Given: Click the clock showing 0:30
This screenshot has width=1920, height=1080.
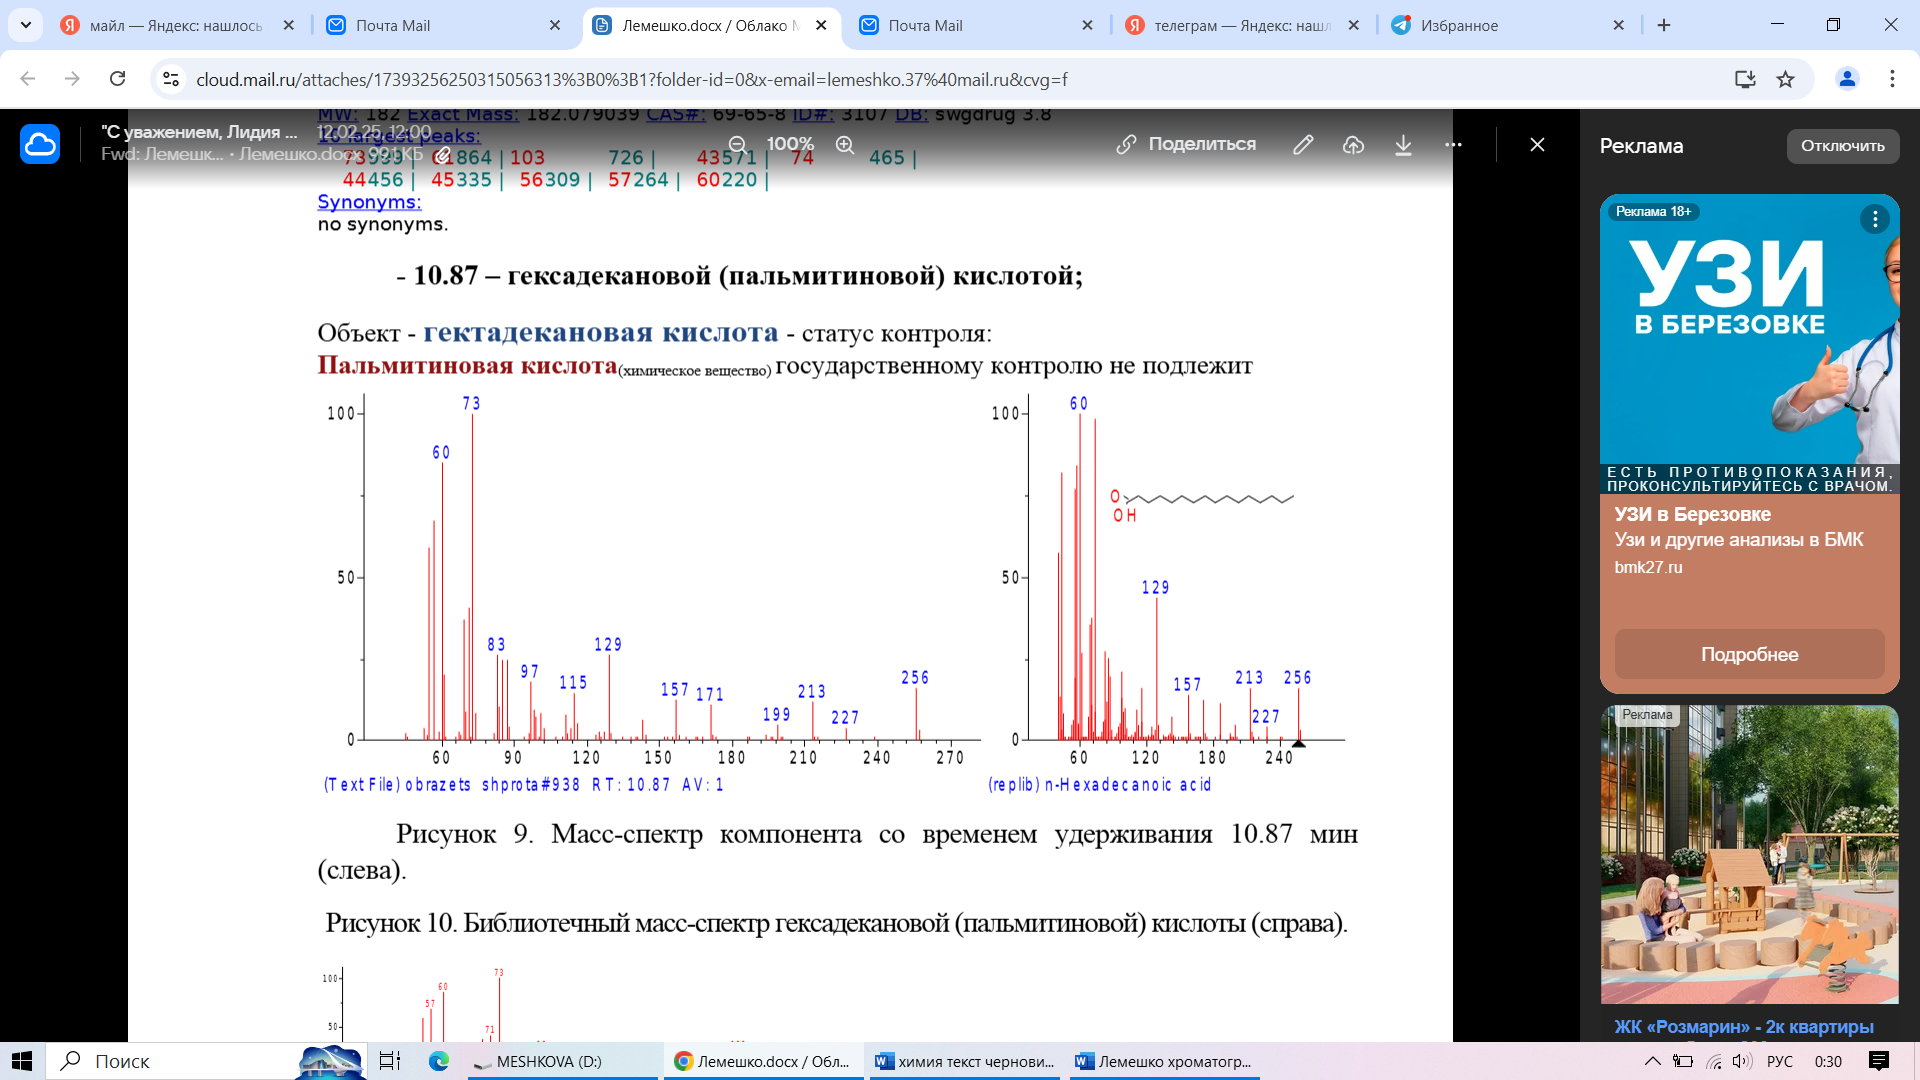Looking at the screenshot, I should click(x=1828, y=1061).
